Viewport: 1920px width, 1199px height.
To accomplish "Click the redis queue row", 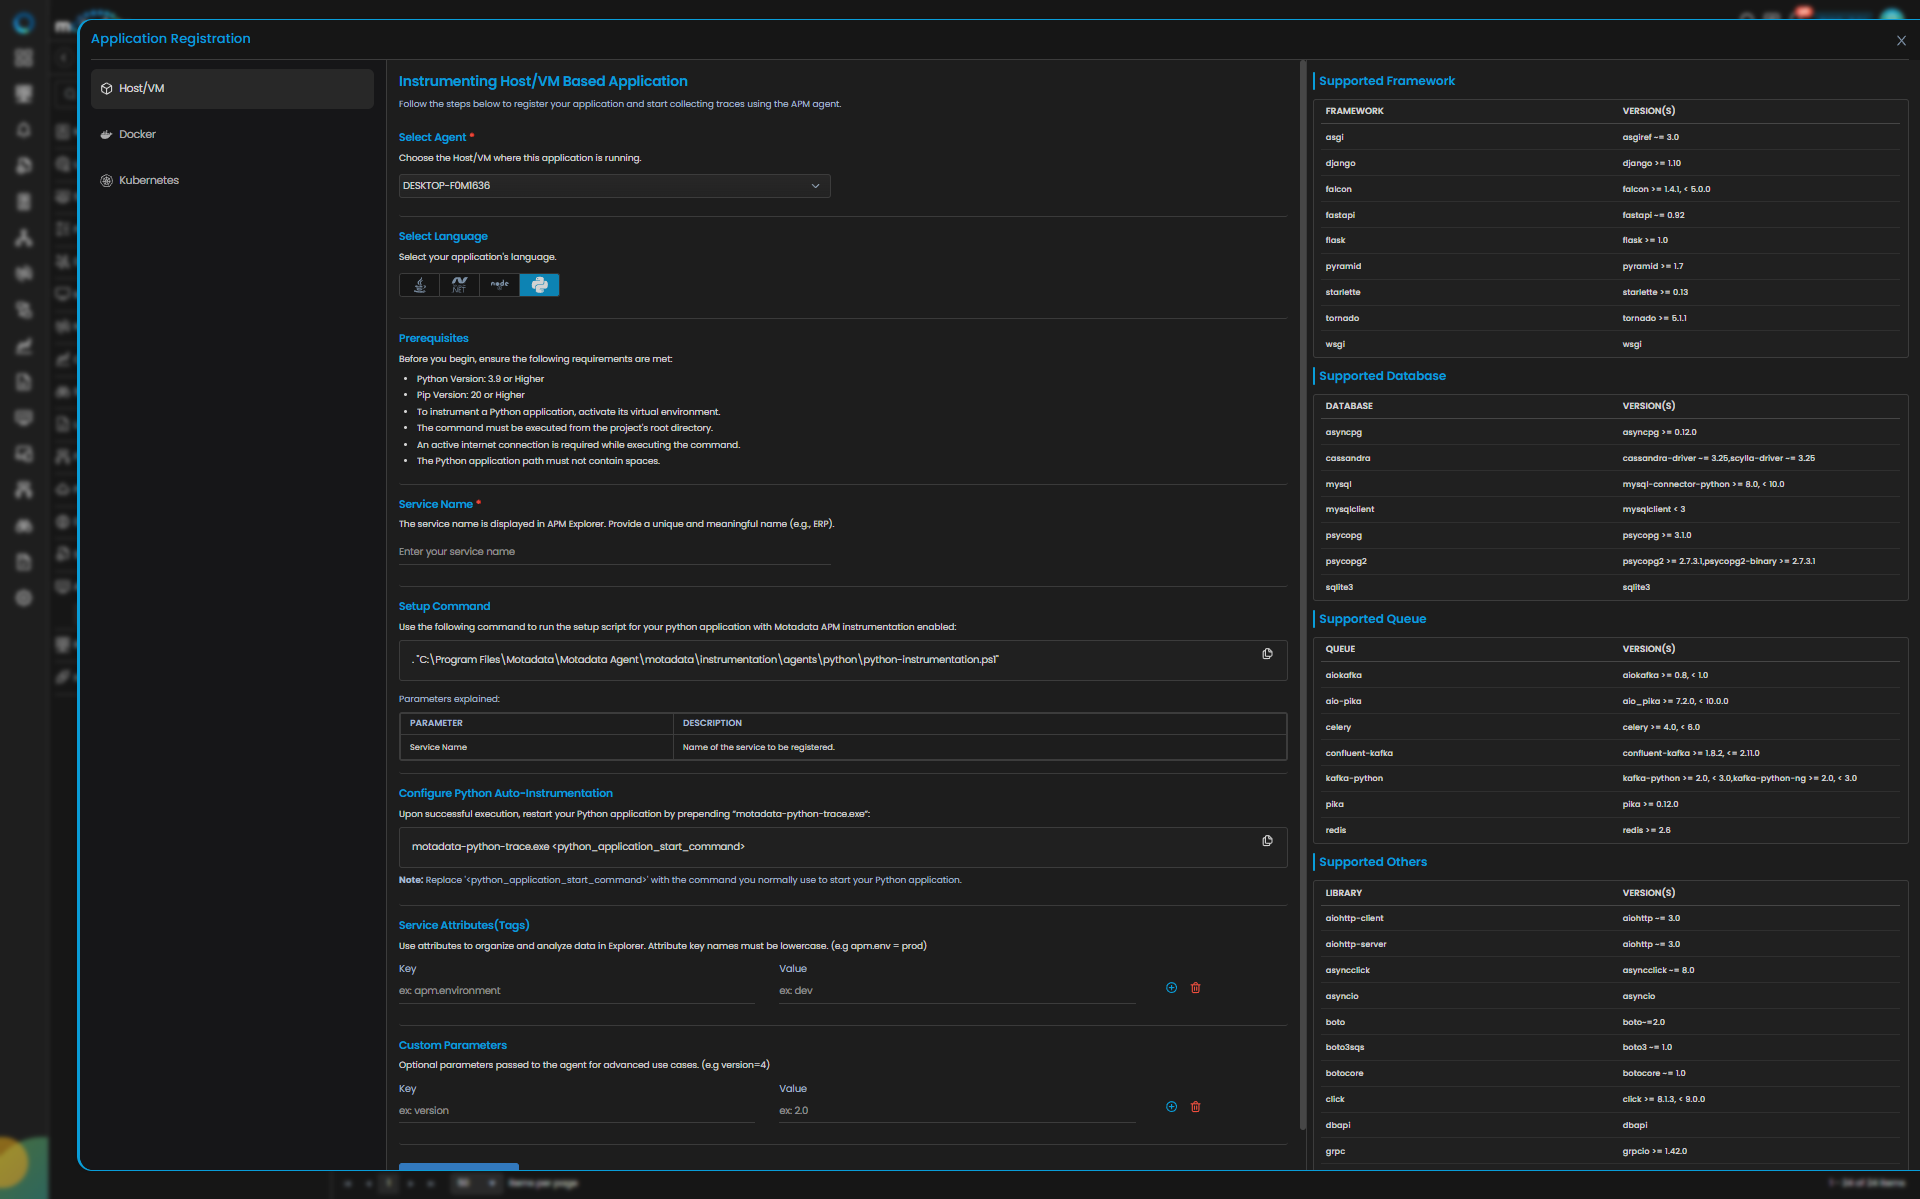I will (1610, 830).
